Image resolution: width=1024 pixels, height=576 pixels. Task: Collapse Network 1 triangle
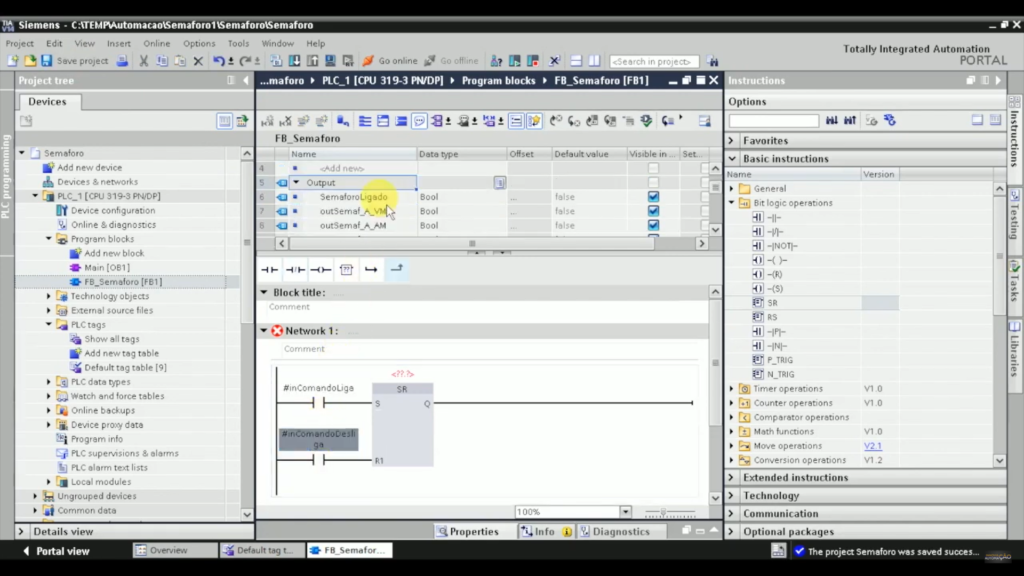click(x=264, y=330)
